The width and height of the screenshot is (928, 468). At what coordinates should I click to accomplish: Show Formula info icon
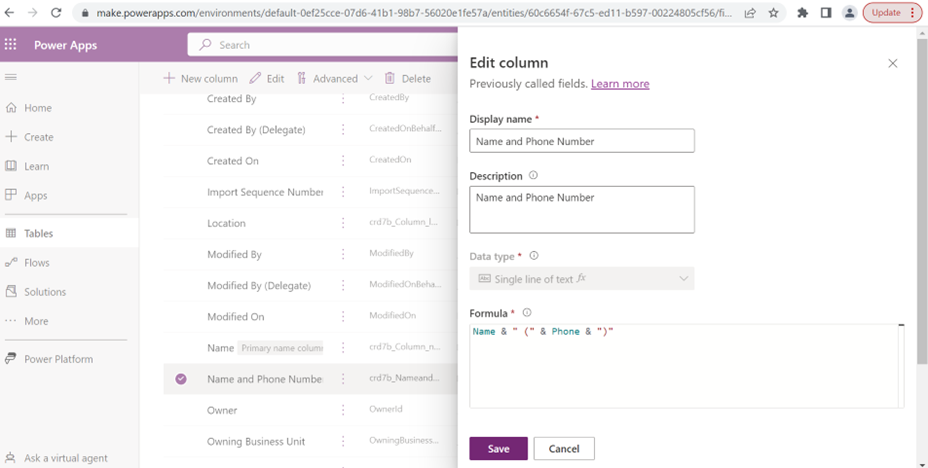tap(527, 312)
